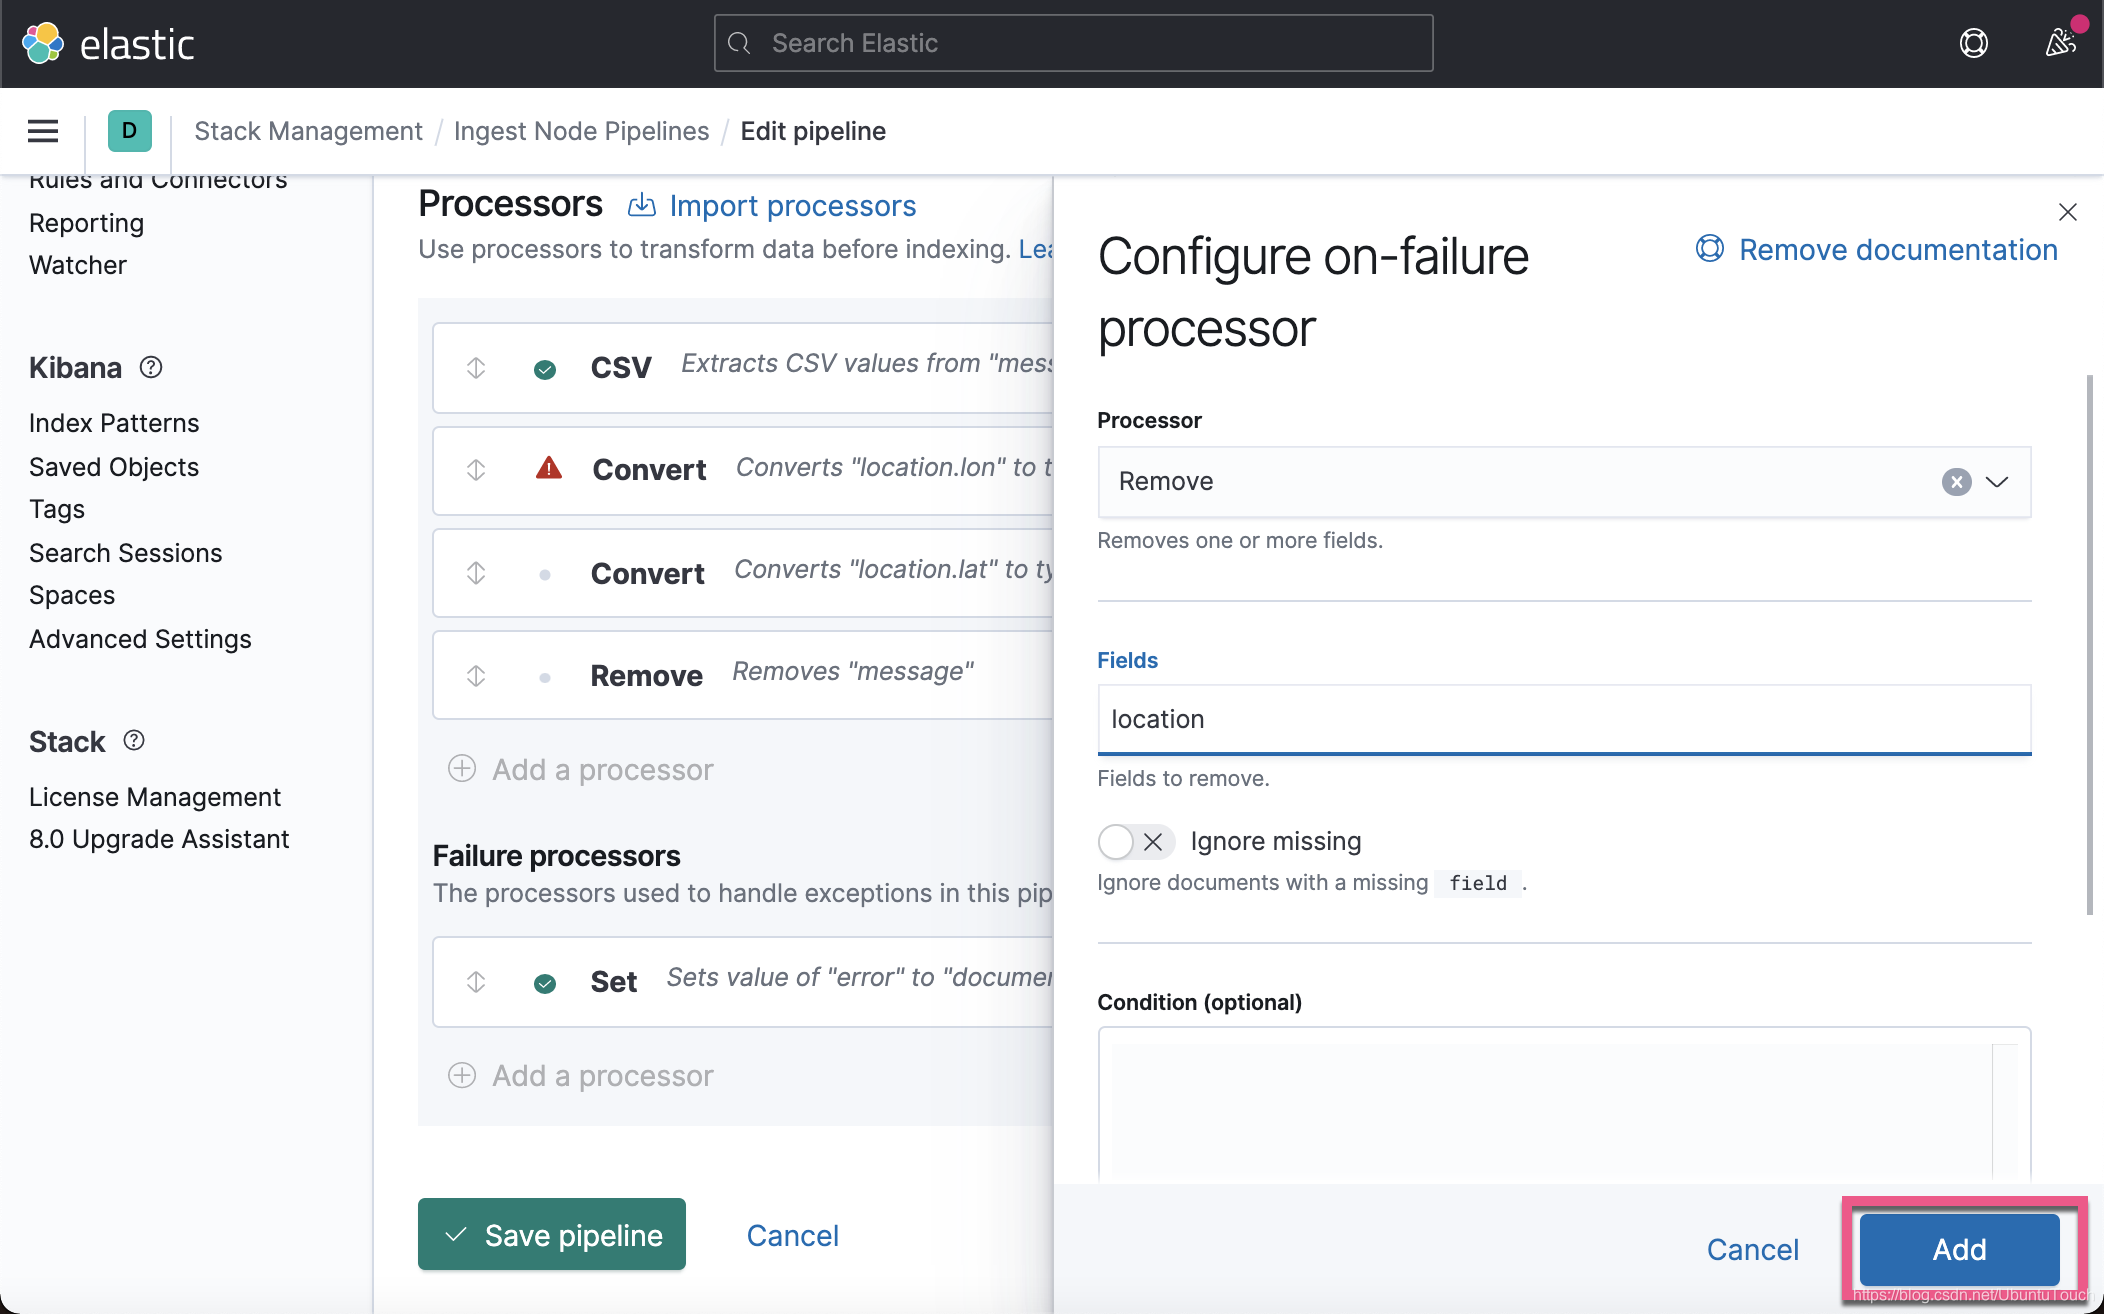2104x1314 pixels.
Task: Click the drag handle on the CSV processor
Action: (476, 368)
